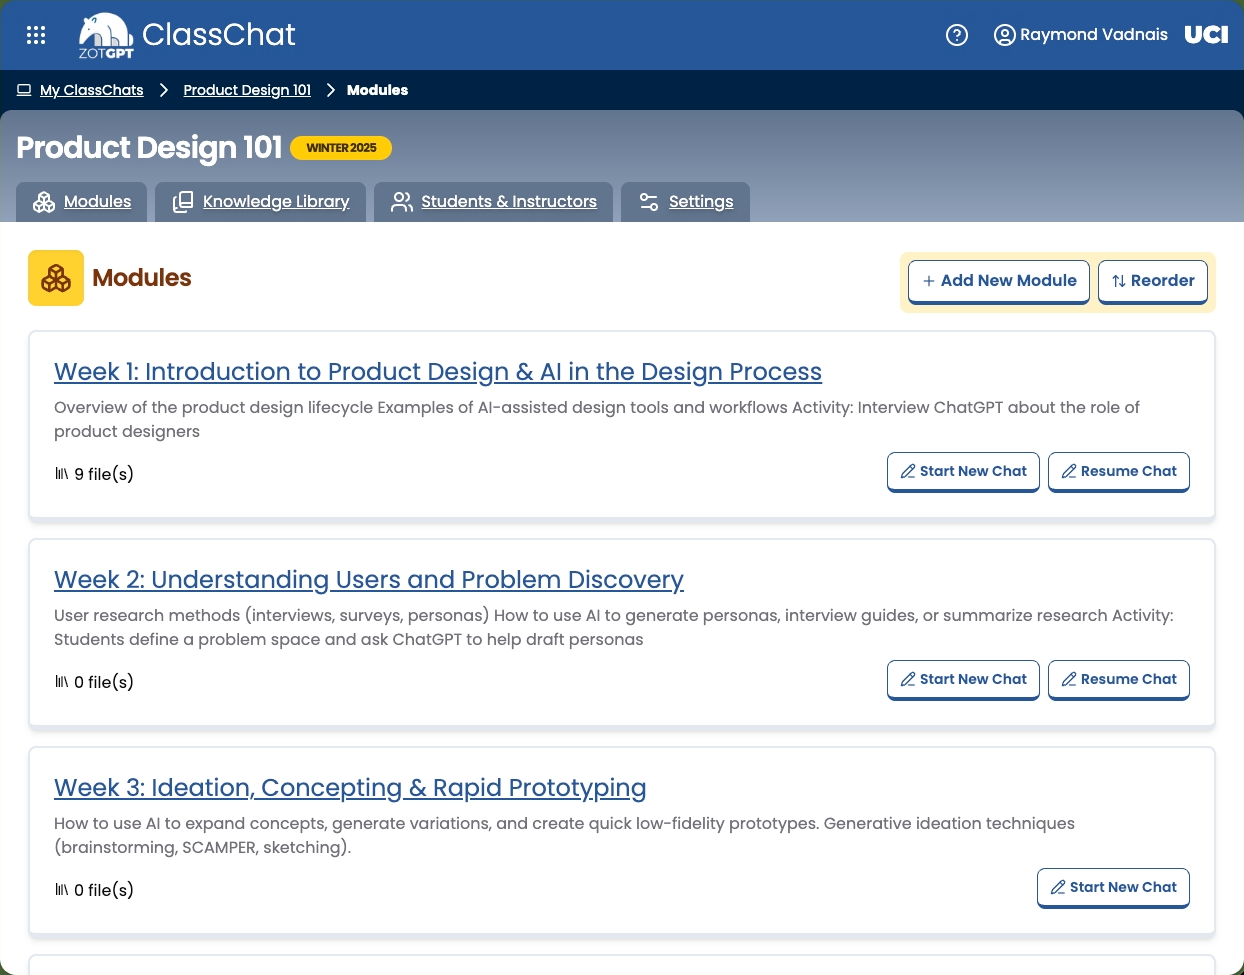Click the laptop icon in the breadcrumb bar

coord(24,89)
